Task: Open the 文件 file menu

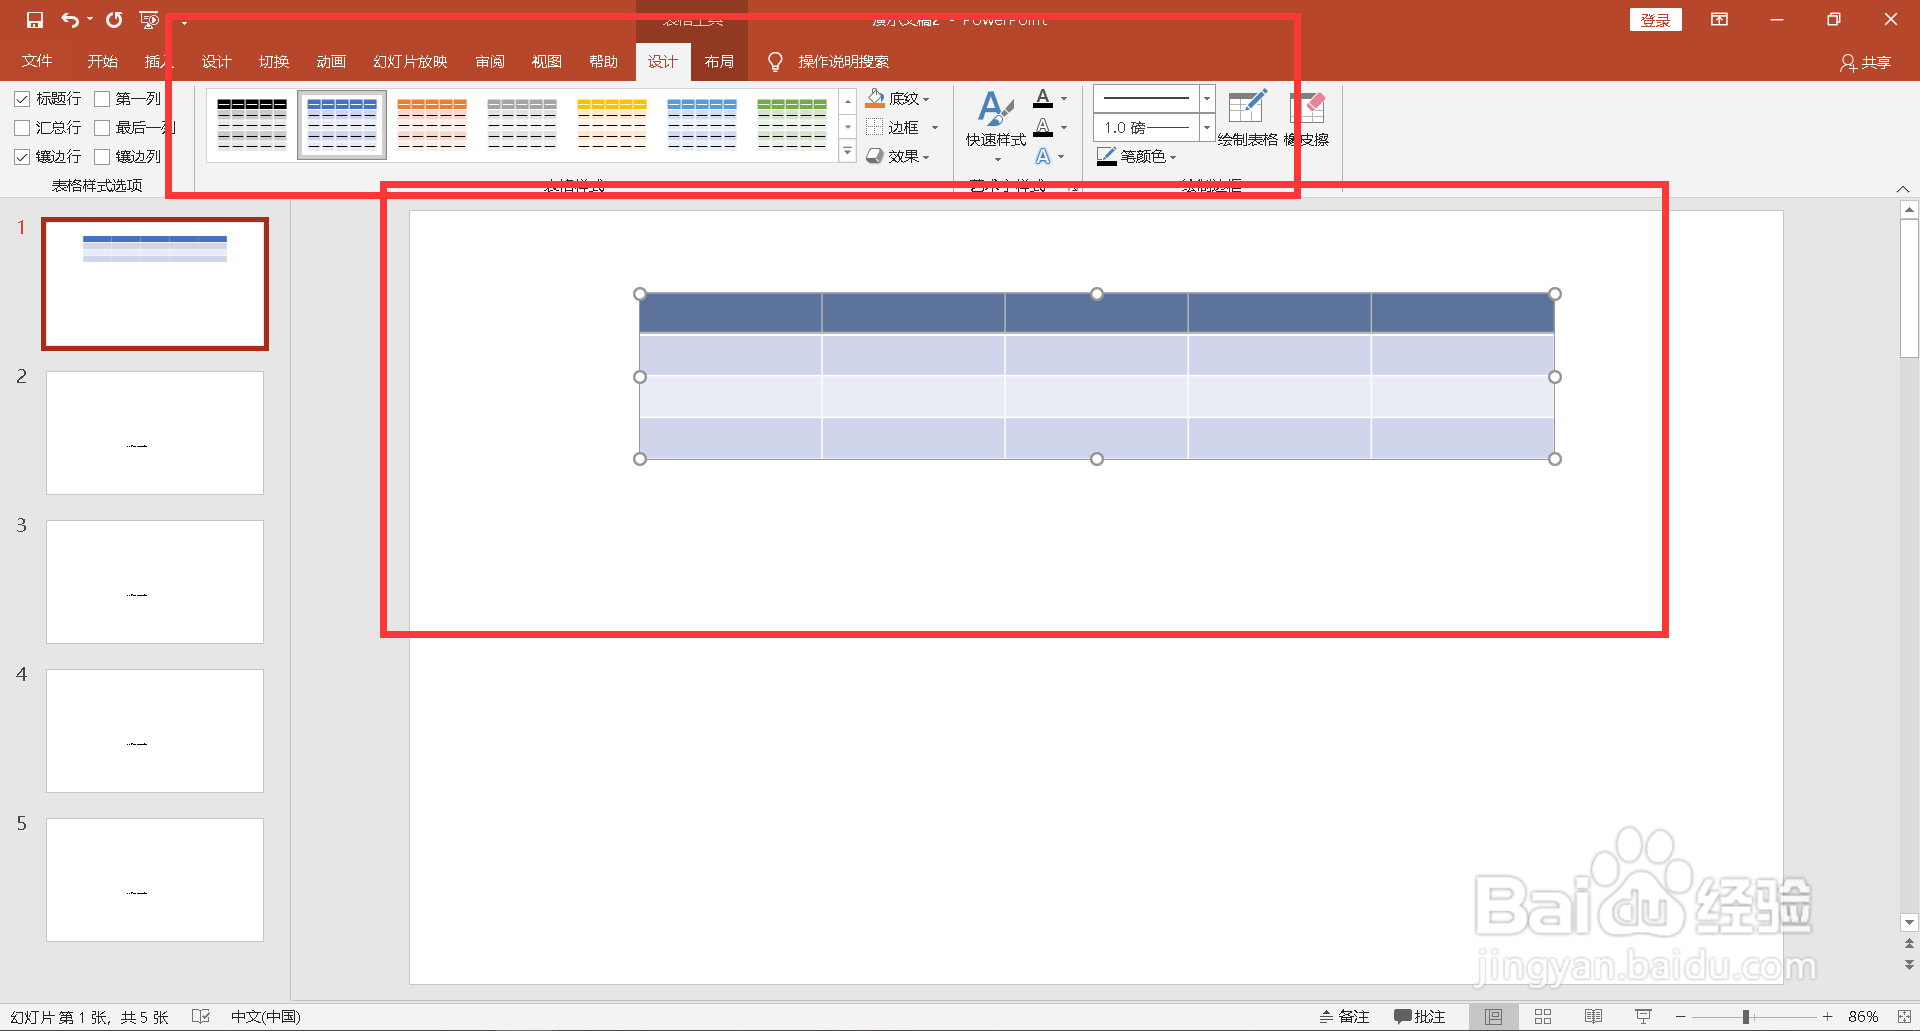Action: 37,62
